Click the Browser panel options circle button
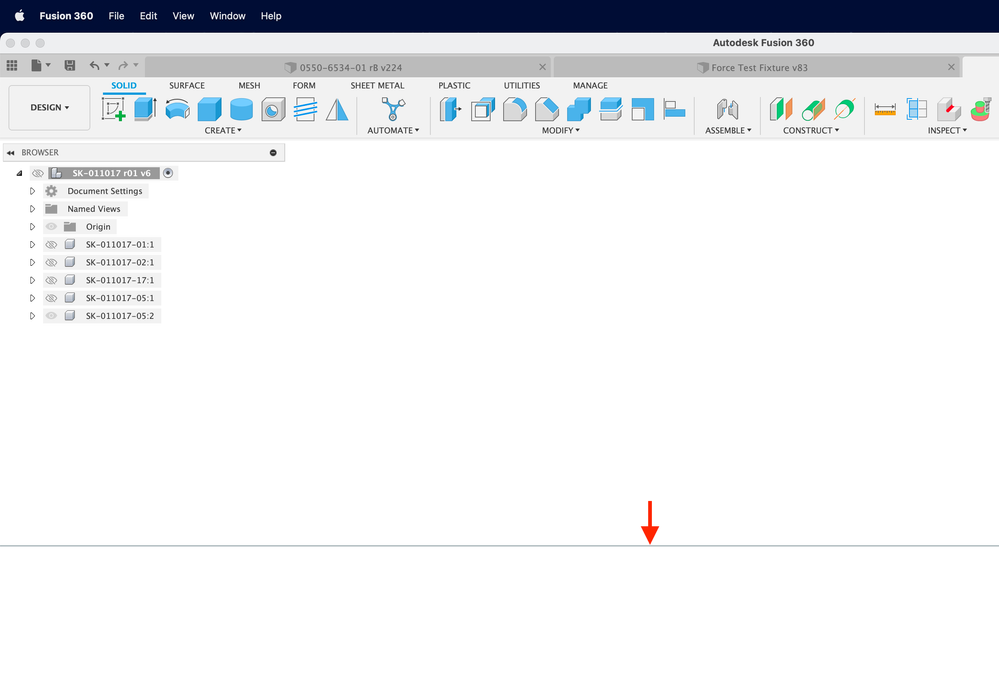This screenshot has height=695, width=999. (273, 153)
